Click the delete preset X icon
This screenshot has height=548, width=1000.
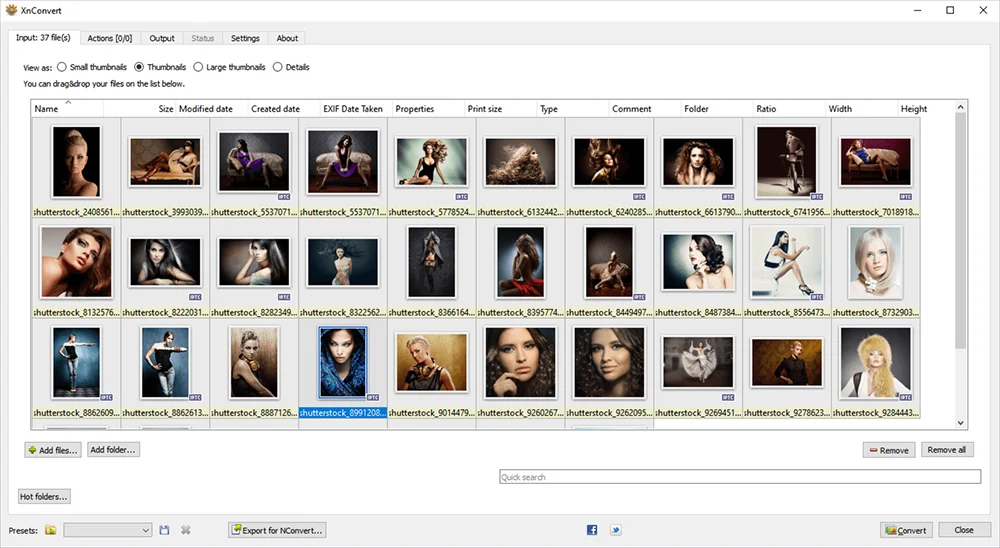[x=185, y=530]
